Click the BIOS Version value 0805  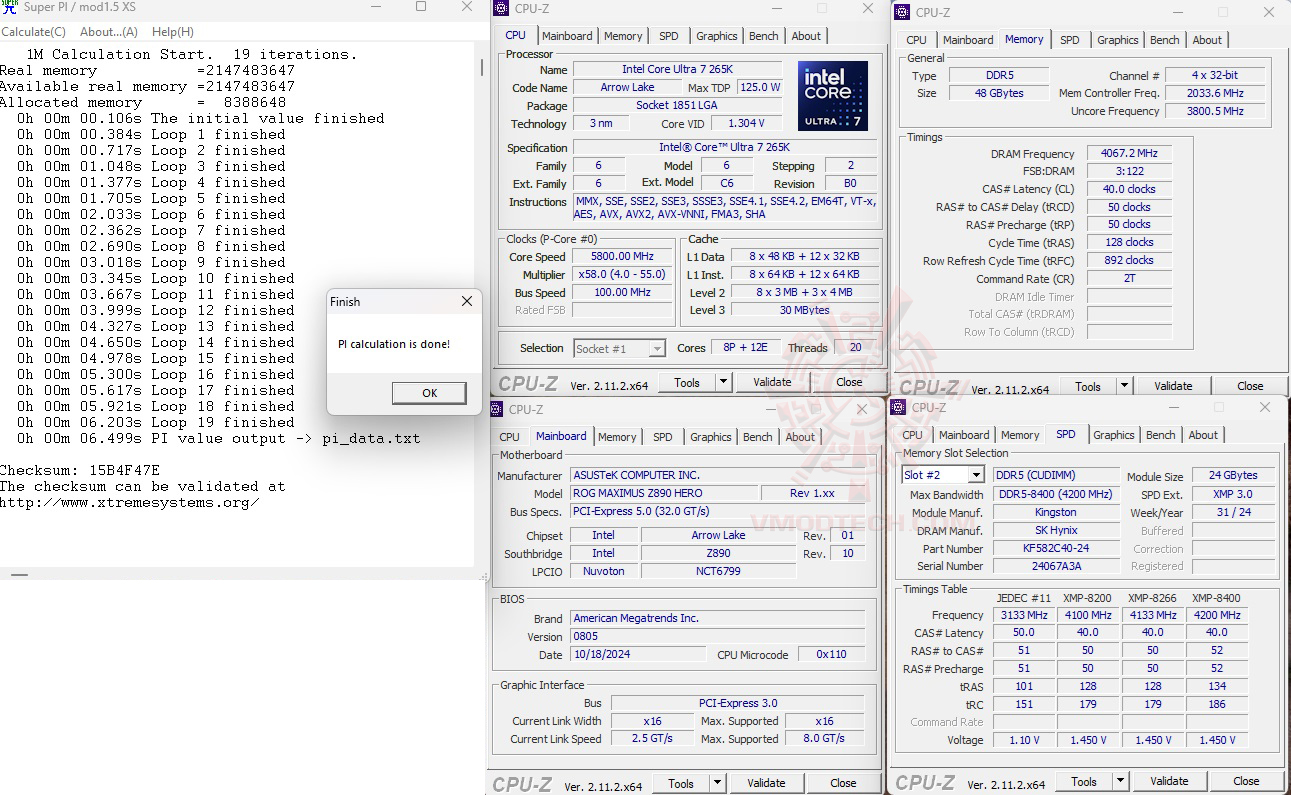pyautogui.click(x=718, y=637)
